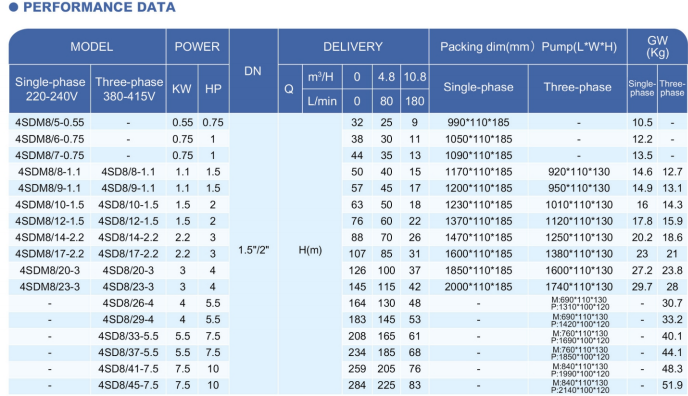This screenshot has height=396, width=688.
Task: Click model 4SDM8/7-0.75
Action: pyautogui.click(x=50, y=155)
